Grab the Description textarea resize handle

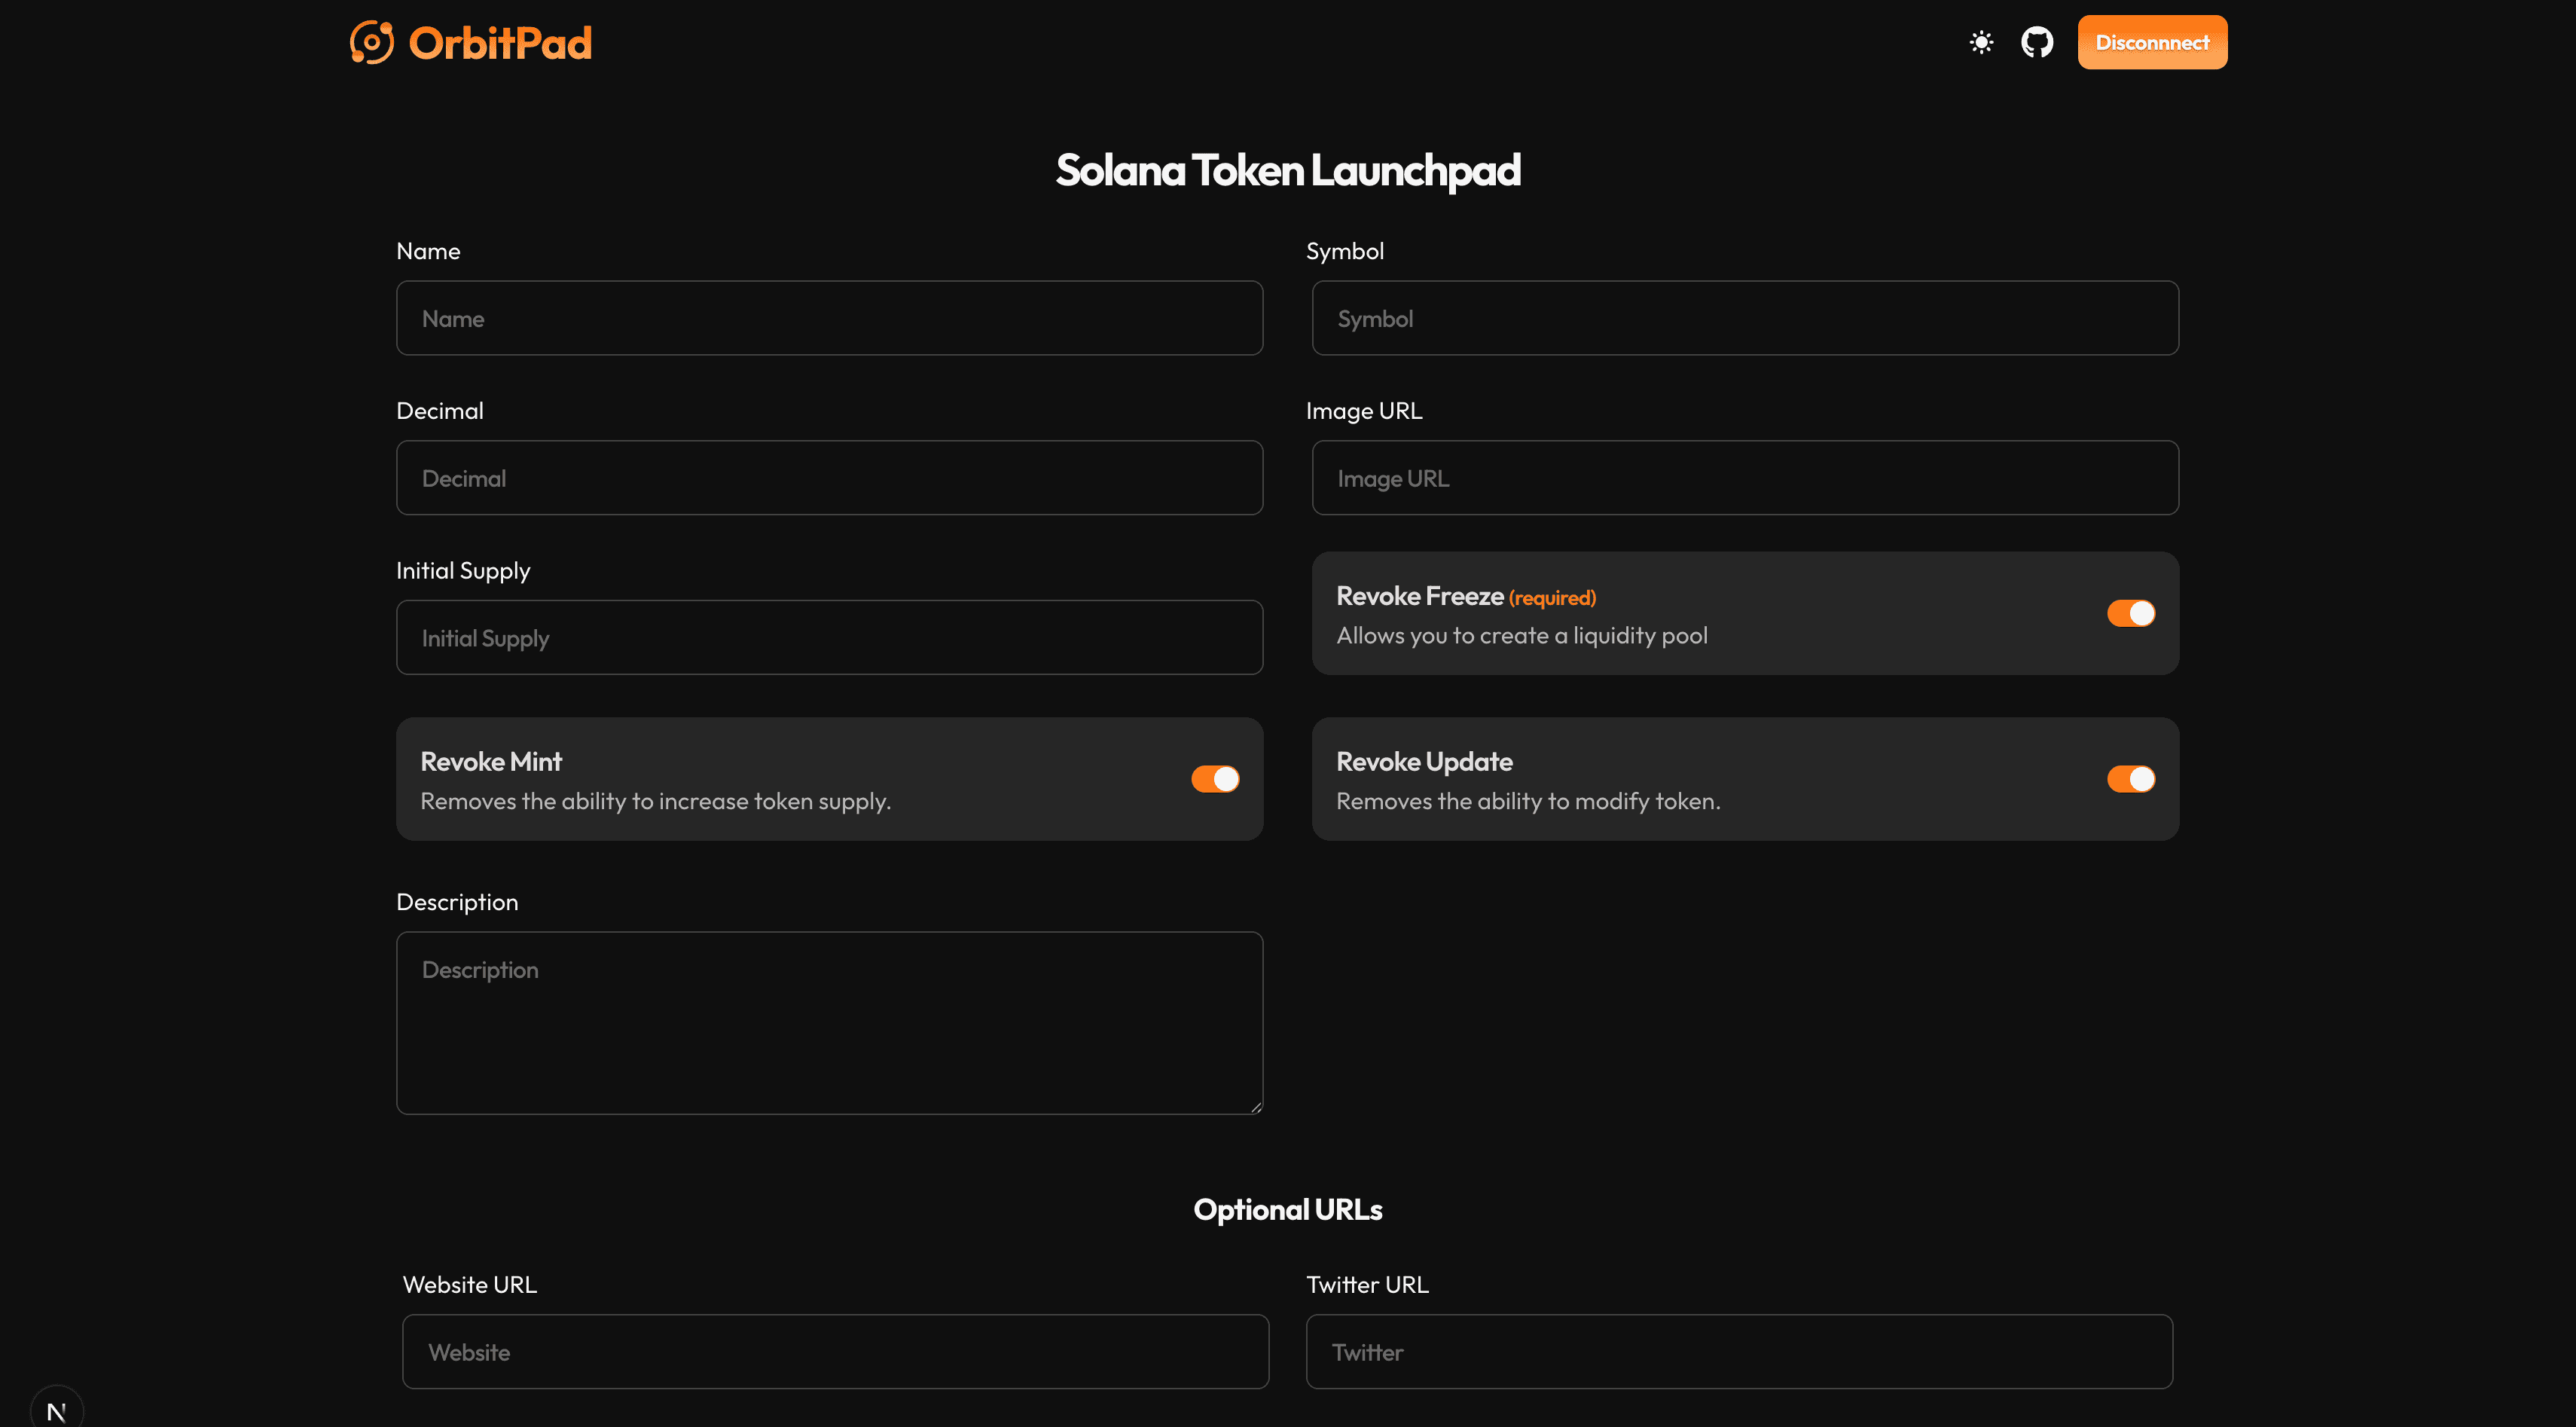[1256, 1107]
